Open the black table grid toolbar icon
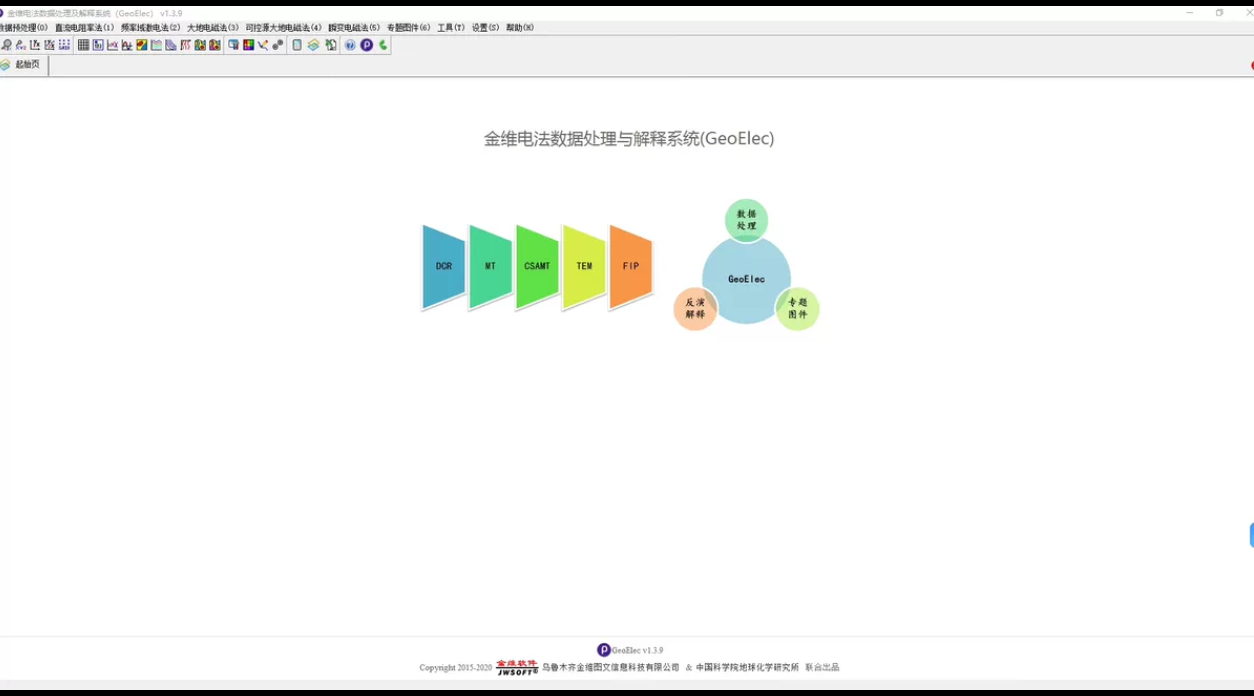The image size is (1254, 696). tap(83, 45)
